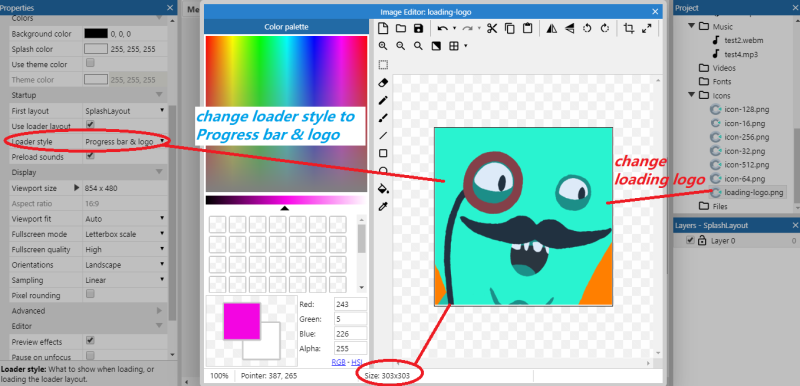Toggle Use theme color checkbox

click(x=90, y=63)
